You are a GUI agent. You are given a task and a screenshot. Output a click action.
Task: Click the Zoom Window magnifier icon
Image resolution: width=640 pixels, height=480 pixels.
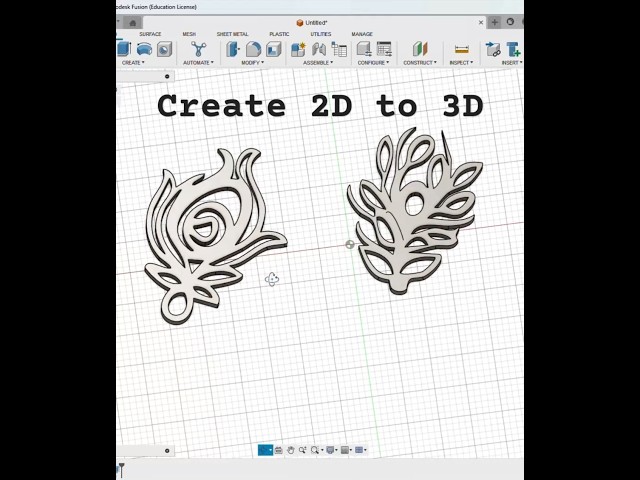tap(314, 450)
